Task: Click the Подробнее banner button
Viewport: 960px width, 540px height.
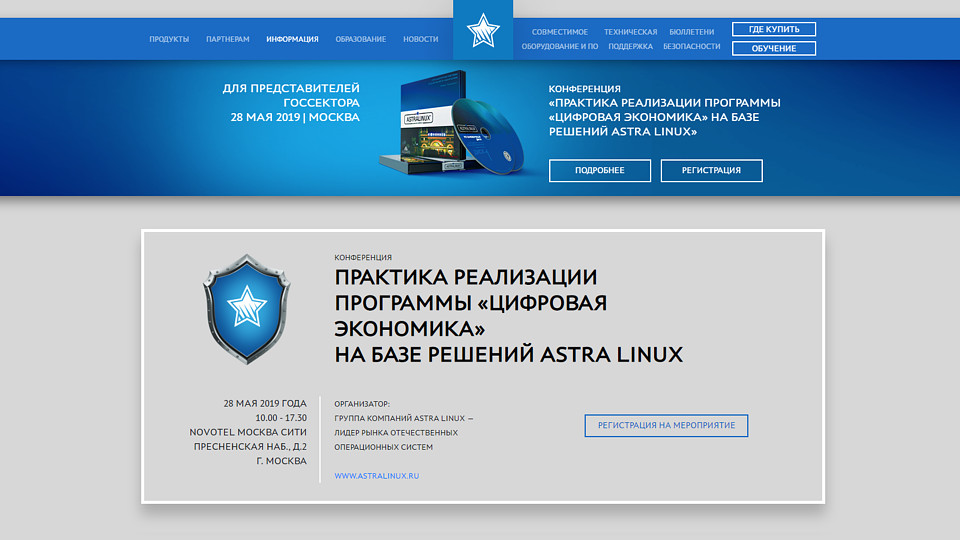Action: click(599, 171)
